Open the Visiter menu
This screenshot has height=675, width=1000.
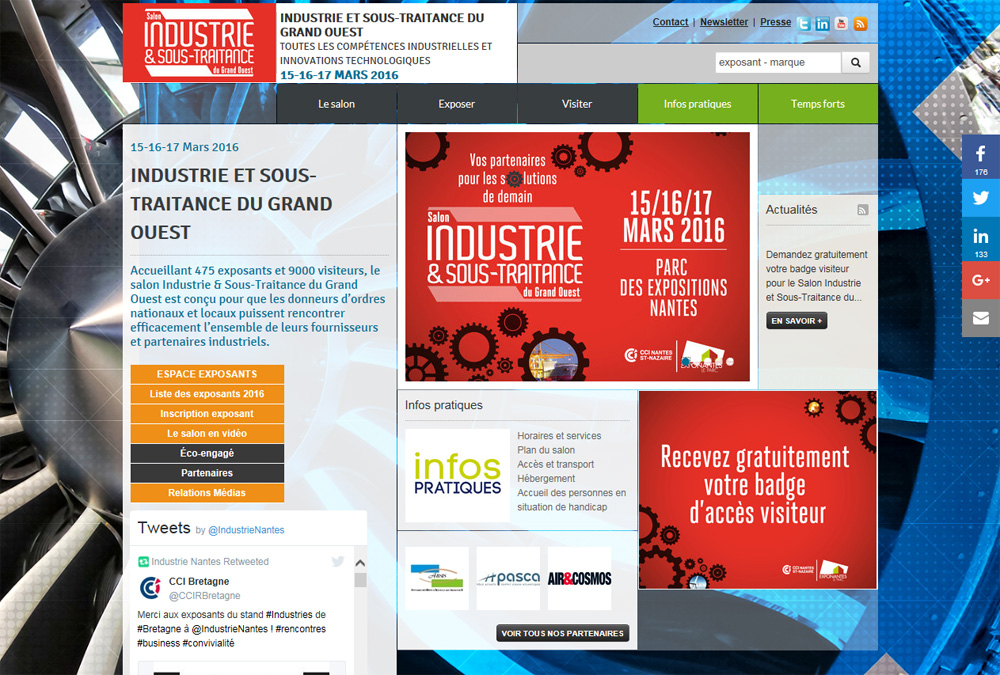(577, 104)
